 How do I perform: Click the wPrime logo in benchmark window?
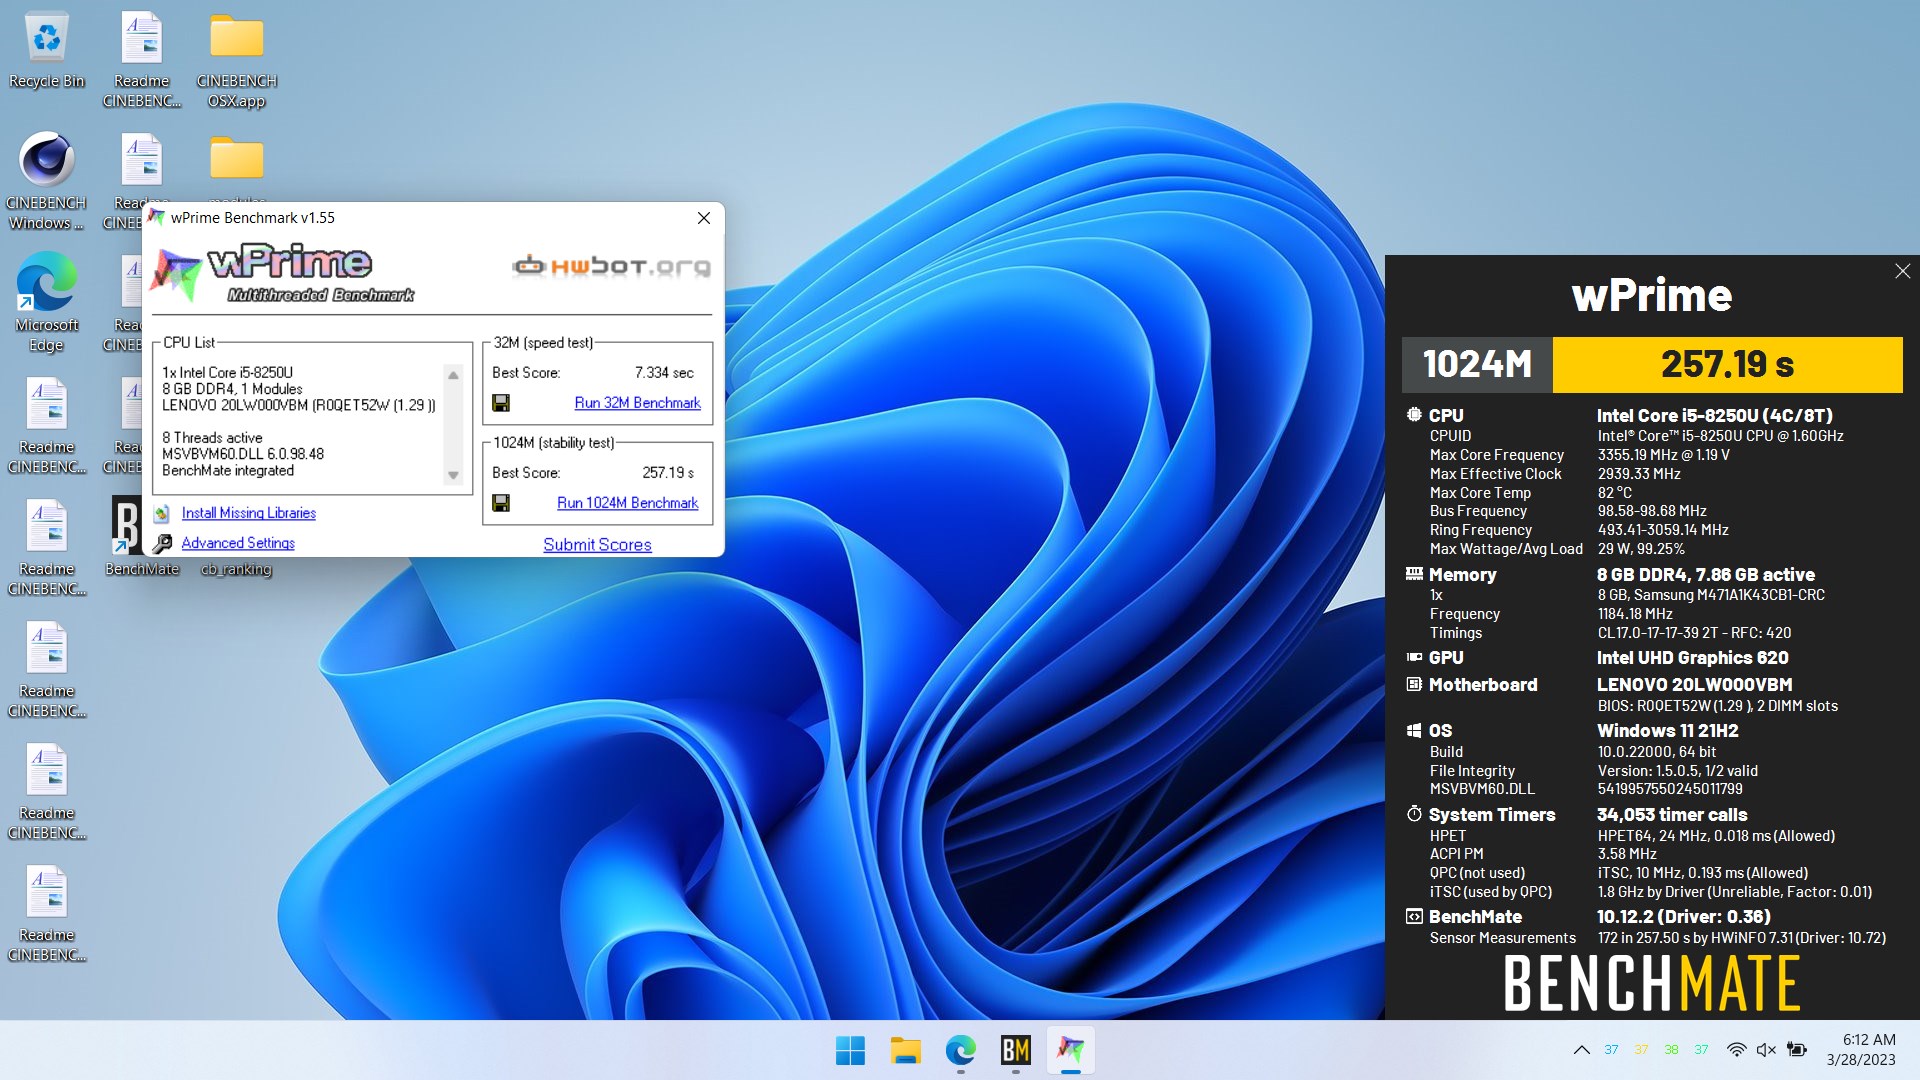(282, 273)
